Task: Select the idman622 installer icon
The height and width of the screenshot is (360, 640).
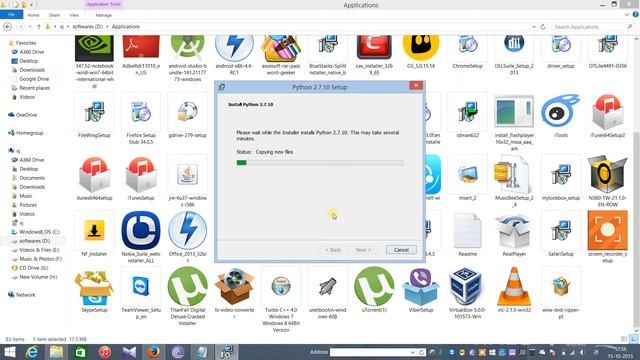Action: 467,112
